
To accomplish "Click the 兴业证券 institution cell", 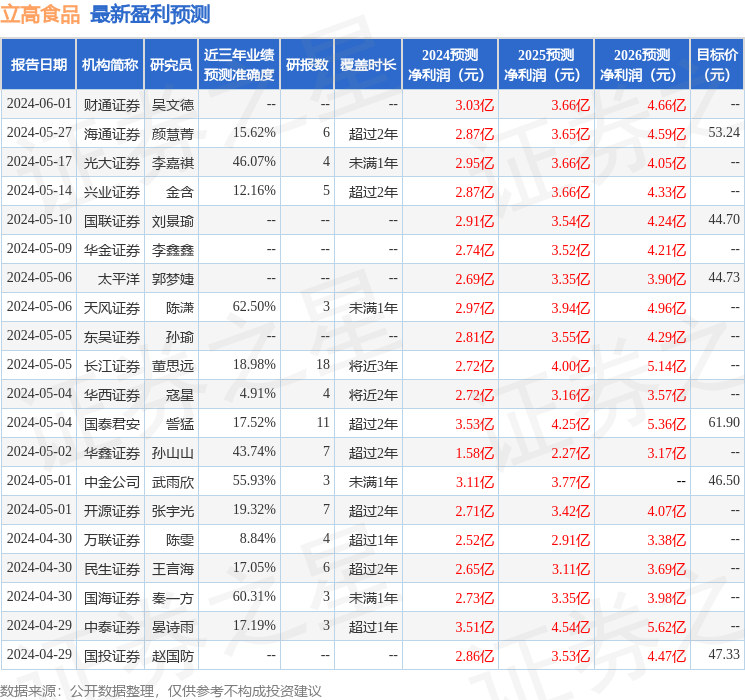I will [112, 192].
